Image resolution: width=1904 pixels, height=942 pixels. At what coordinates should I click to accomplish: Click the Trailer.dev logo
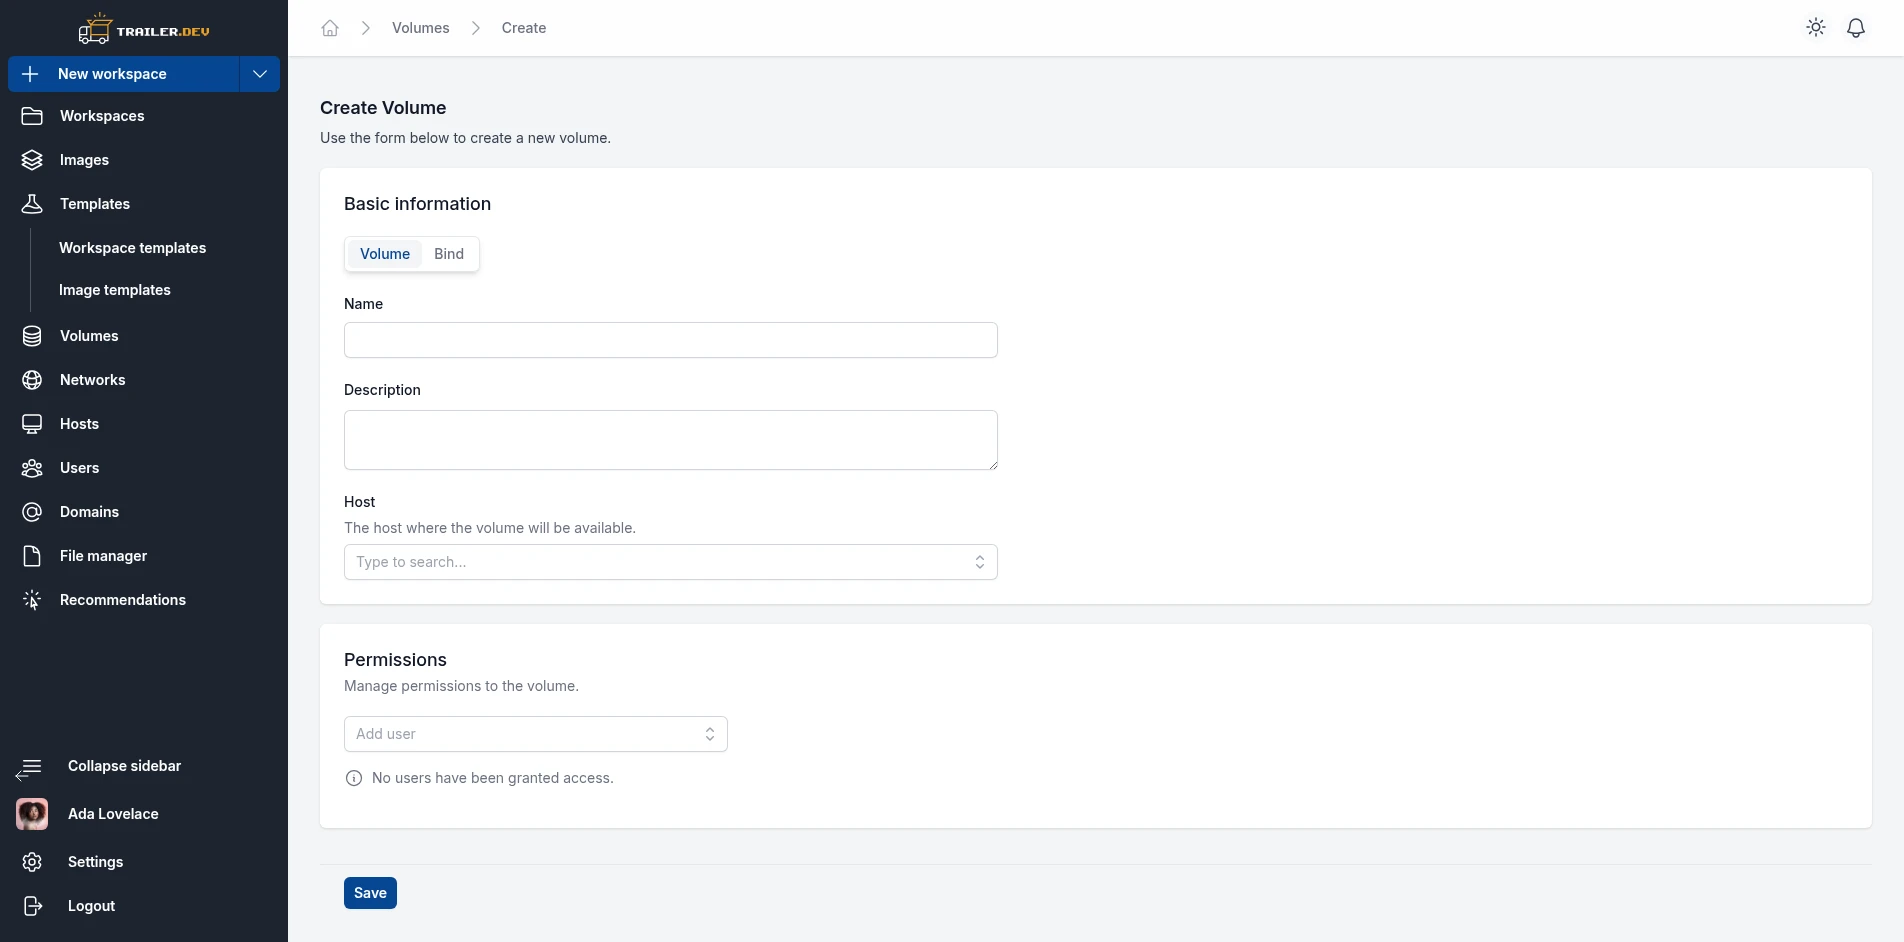click(x=144, y=29)
